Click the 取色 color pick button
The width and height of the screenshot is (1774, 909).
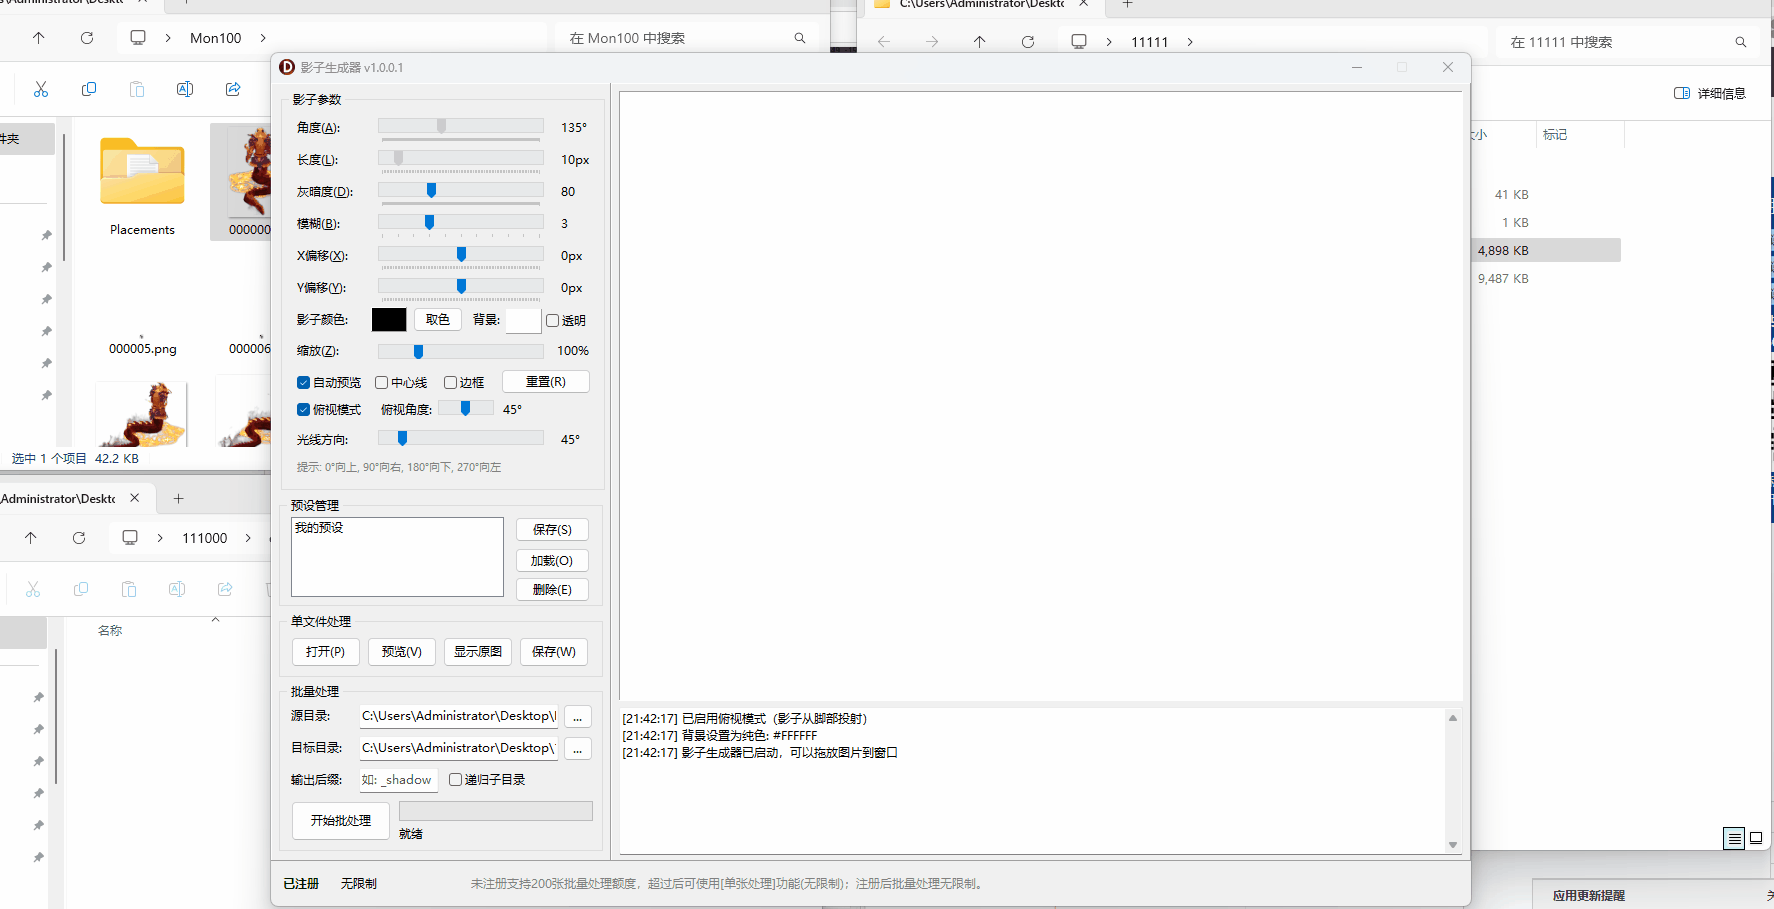(x=438, y=319)
